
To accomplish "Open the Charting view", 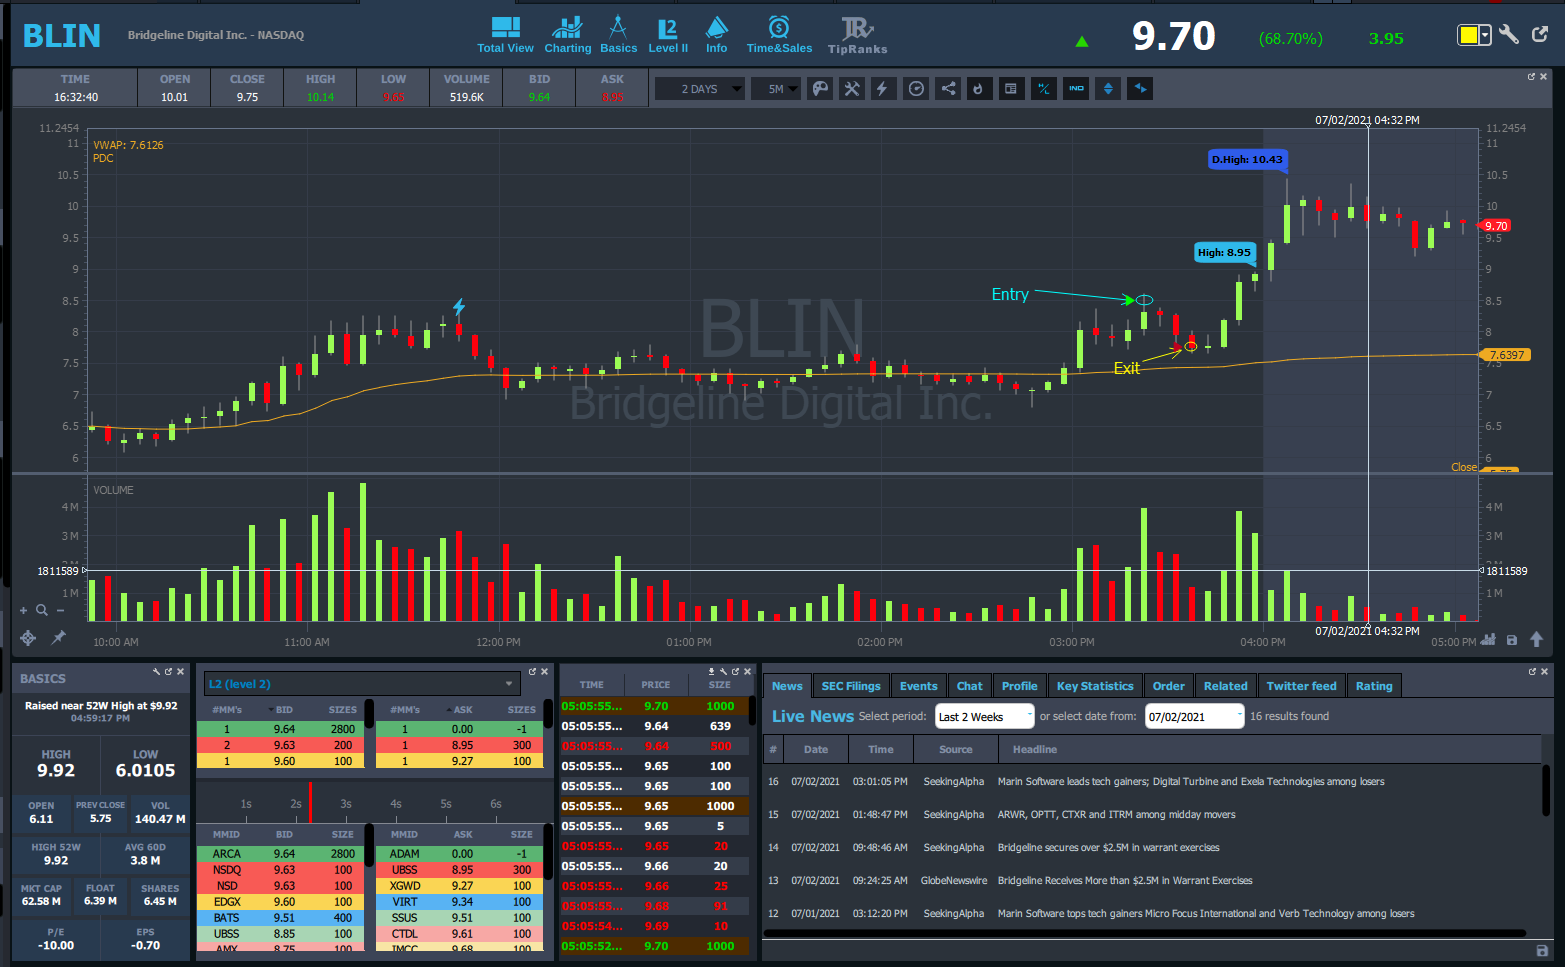I will (567, 35).
